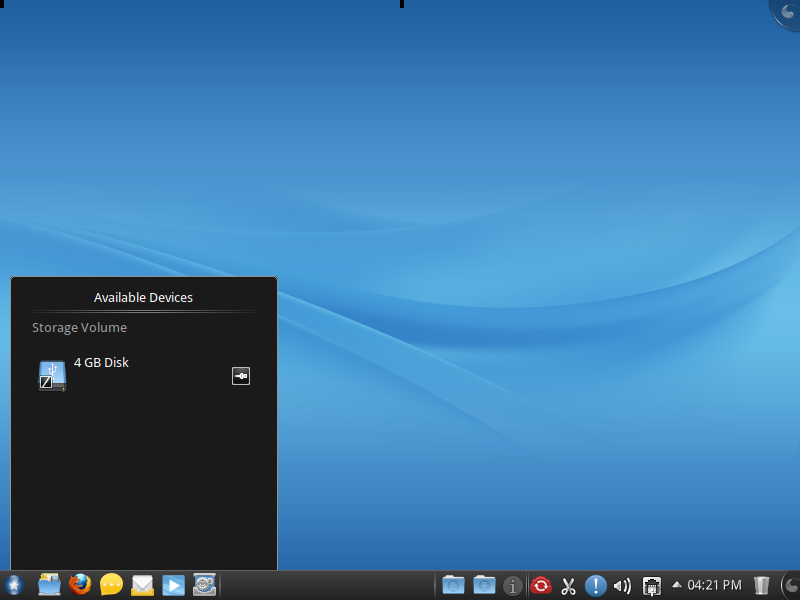The height and width of the screenshot is (600, 800).
Task: Click the red cloud sync tray icon
Action: tap(541, 585)
